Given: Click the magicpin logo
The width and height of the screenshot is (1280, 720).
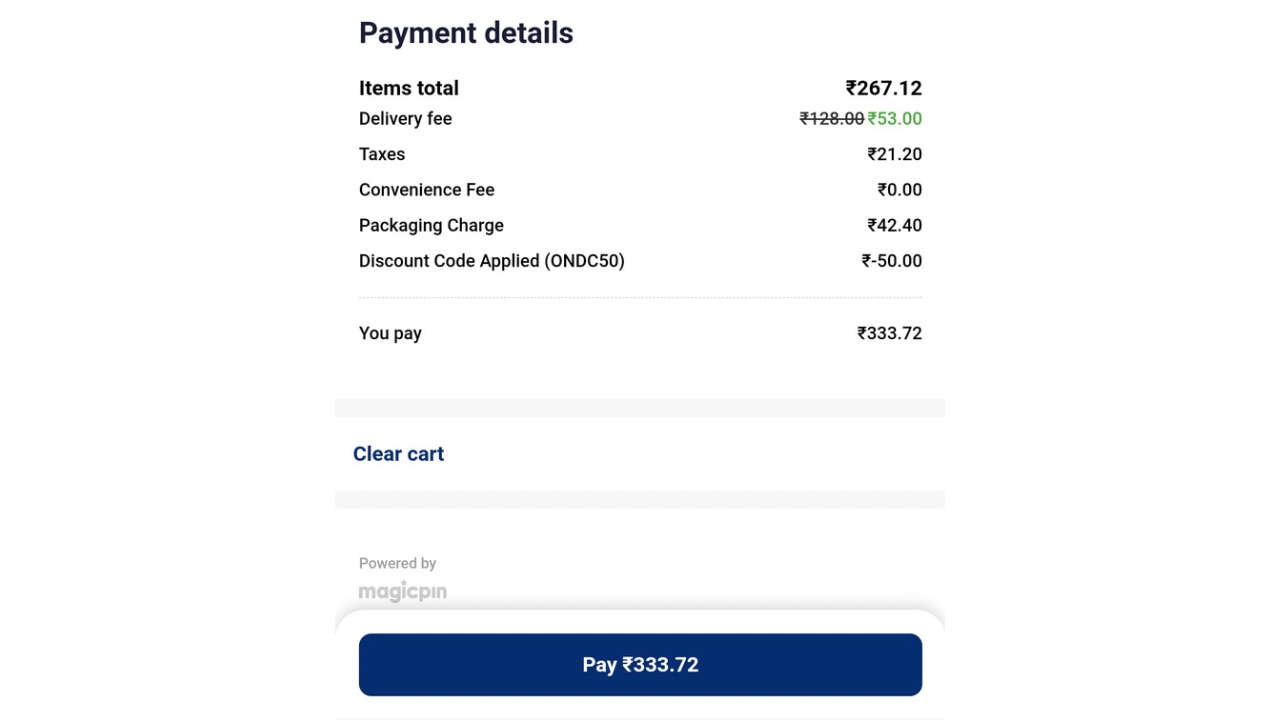Looking at the screenshot, I should coord(403,591).
